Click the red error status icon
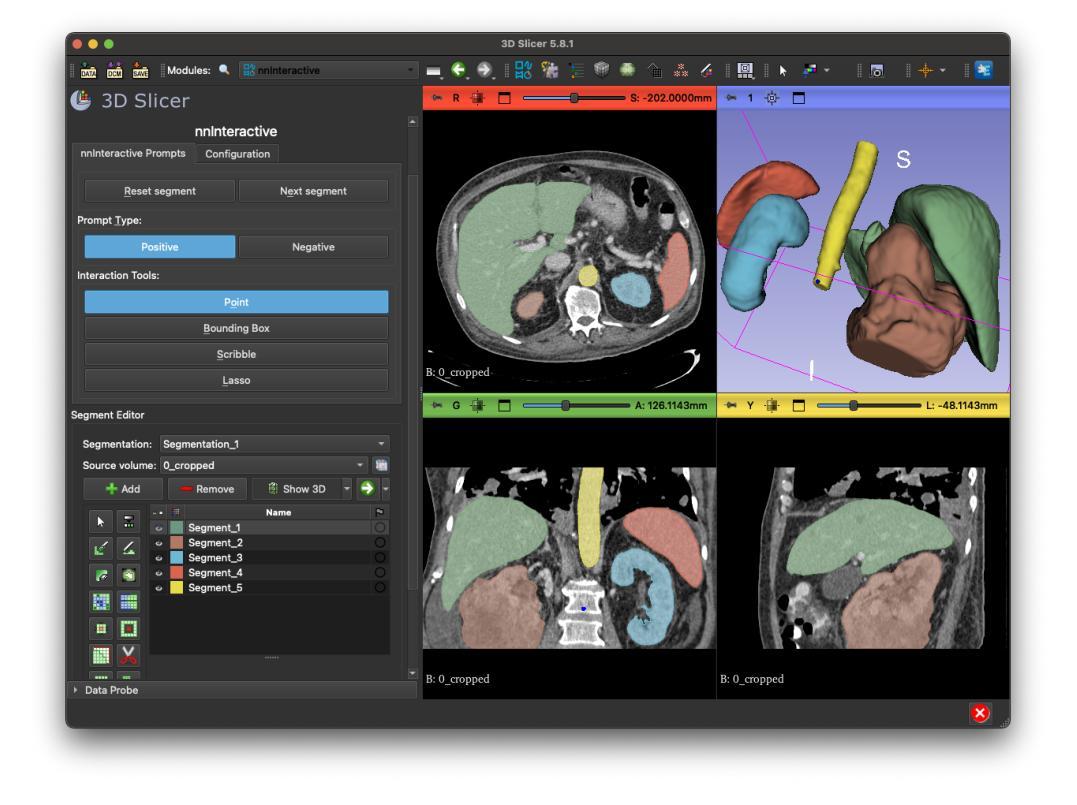The image size is (1077, 805). point(980,714)
